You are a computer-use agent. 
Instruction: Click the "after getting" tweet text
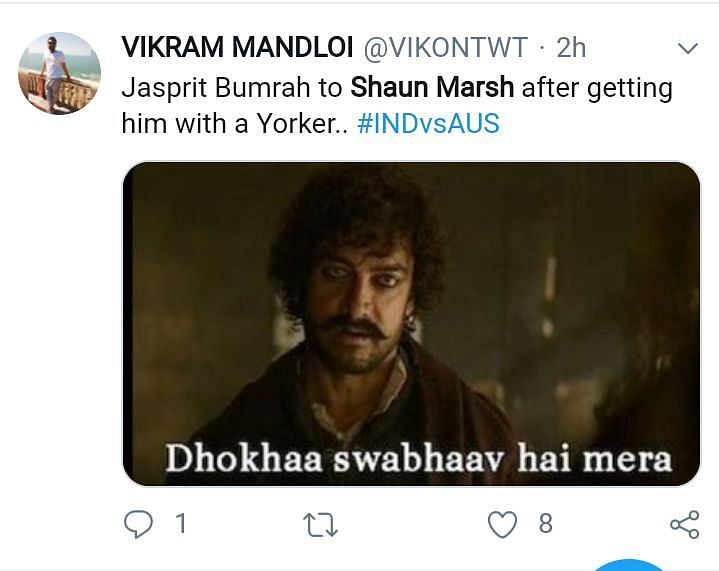(597, 87)
